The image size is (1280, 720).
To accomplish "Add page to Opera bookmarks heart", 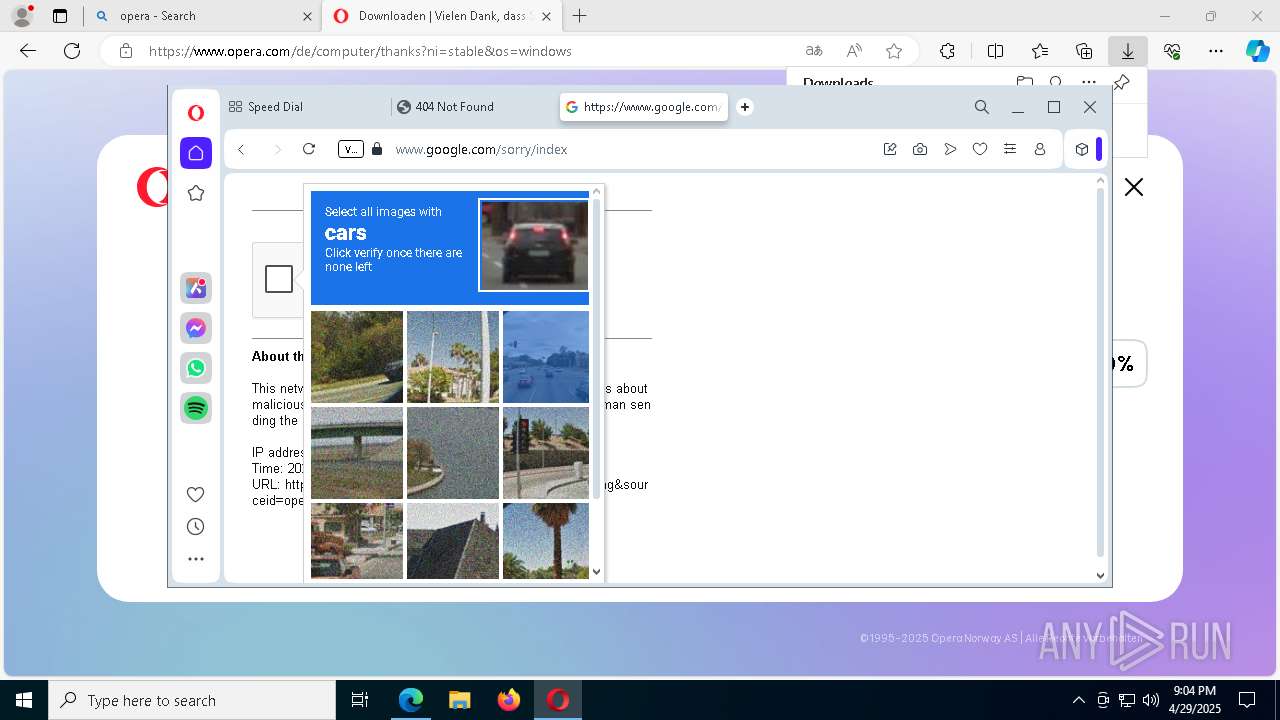I will [980, 149].
